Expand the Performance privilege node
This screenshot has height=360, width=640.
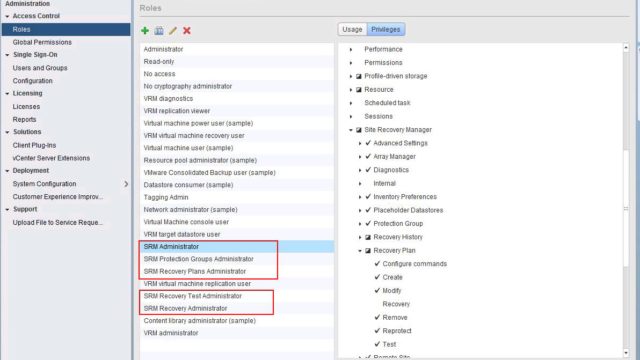pos(351,49)
